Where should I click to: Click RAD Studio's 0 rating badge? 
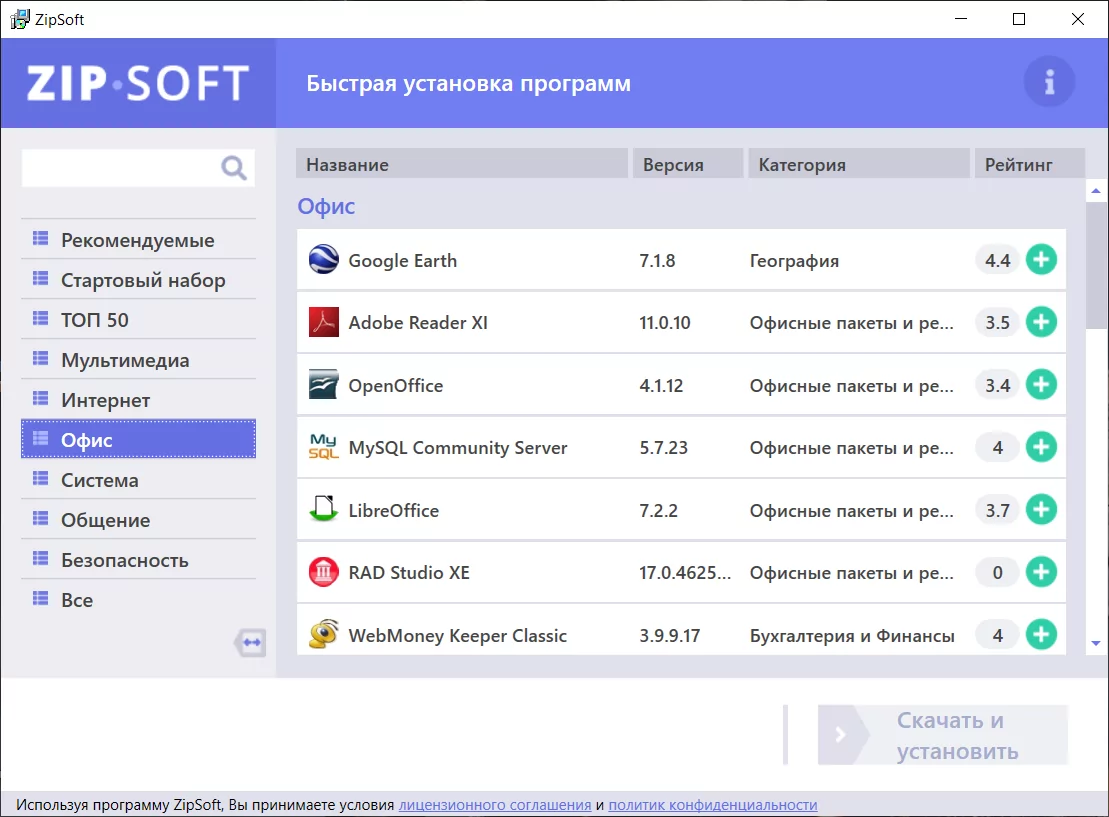tap(997, 572)
